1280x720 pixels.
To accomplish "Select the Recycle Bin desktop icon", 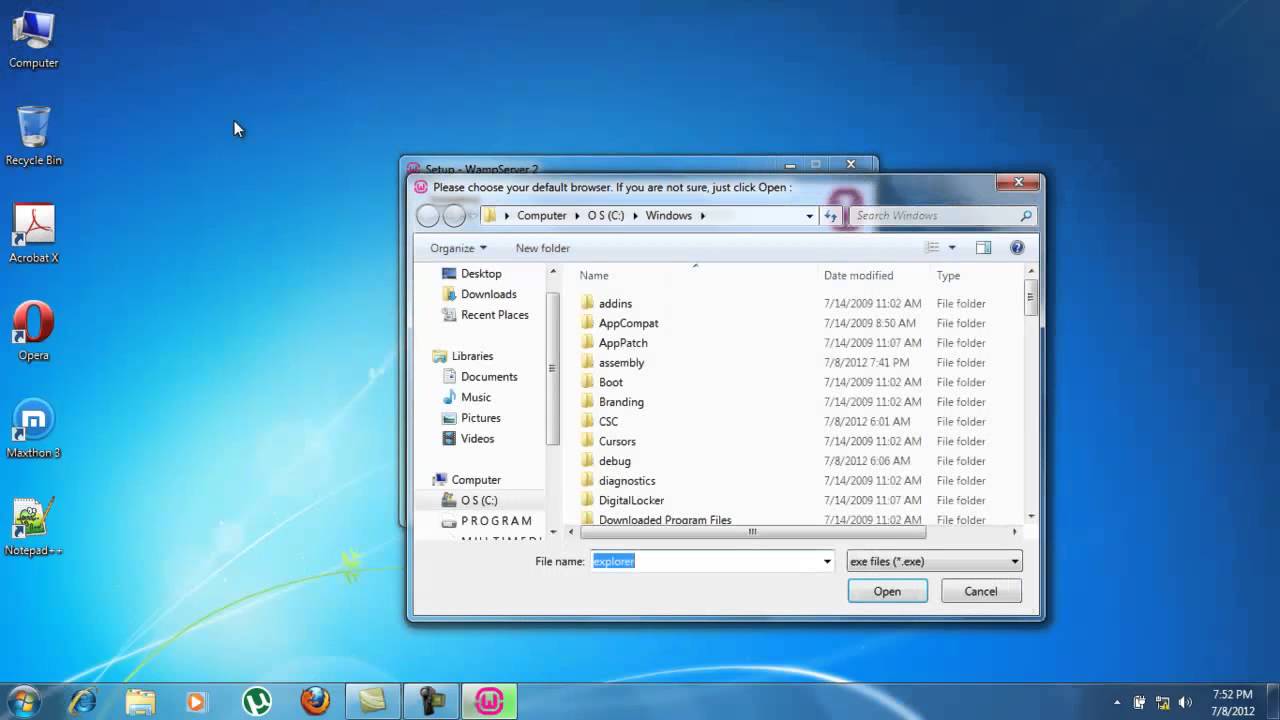I will (33, 136).
